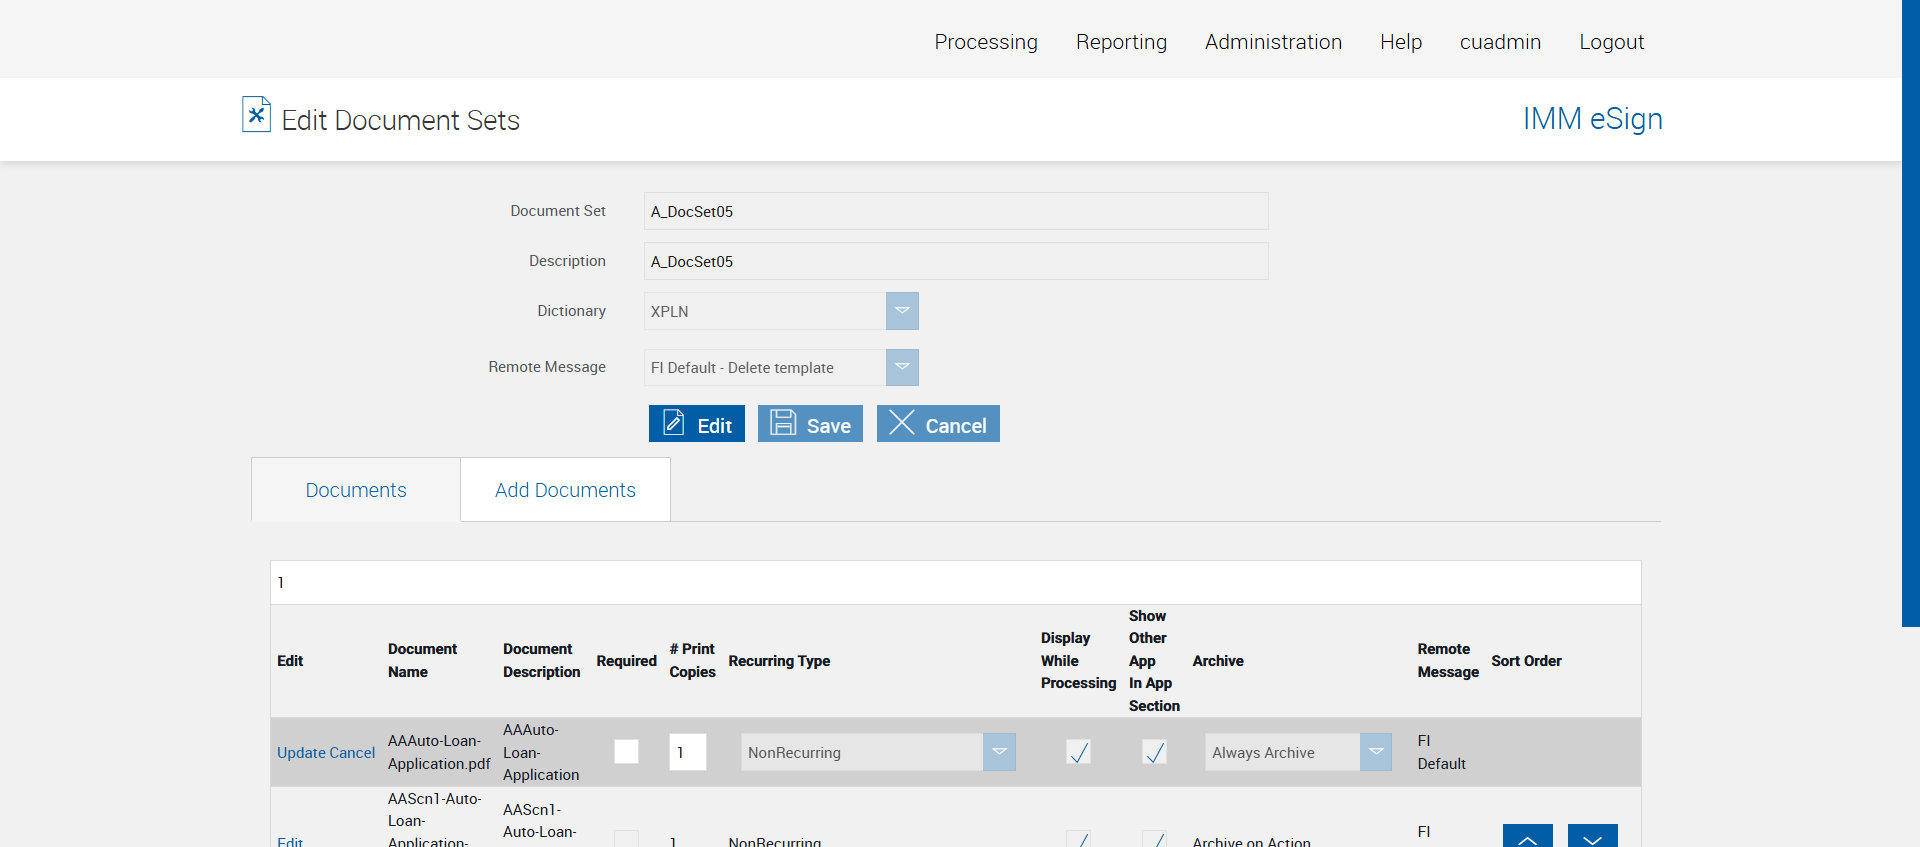Move the document down with down arrow
This screenshot has height=847, width=1920.
click(x=1592, y=837)
